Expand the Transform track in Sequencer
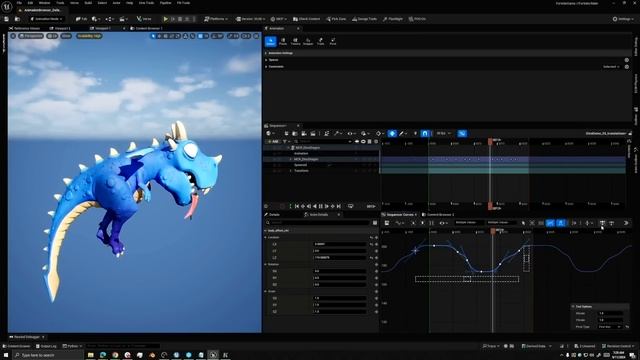Viewport: 640px width, 360px height. (291, 171)
